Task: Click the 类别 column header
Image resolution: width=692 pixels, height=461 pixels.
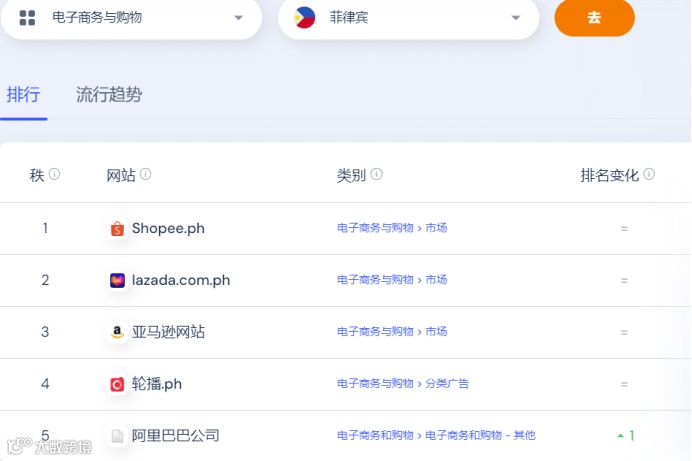Action: tap(351, 175)
